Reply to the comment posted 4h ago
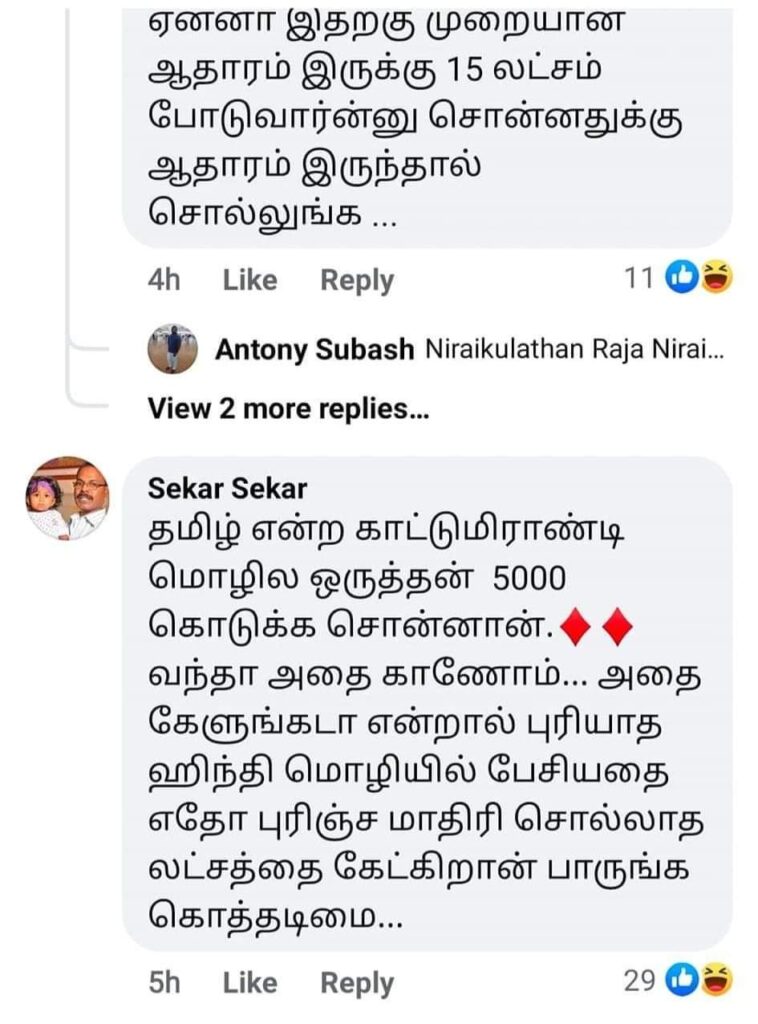 click(356, 281)
